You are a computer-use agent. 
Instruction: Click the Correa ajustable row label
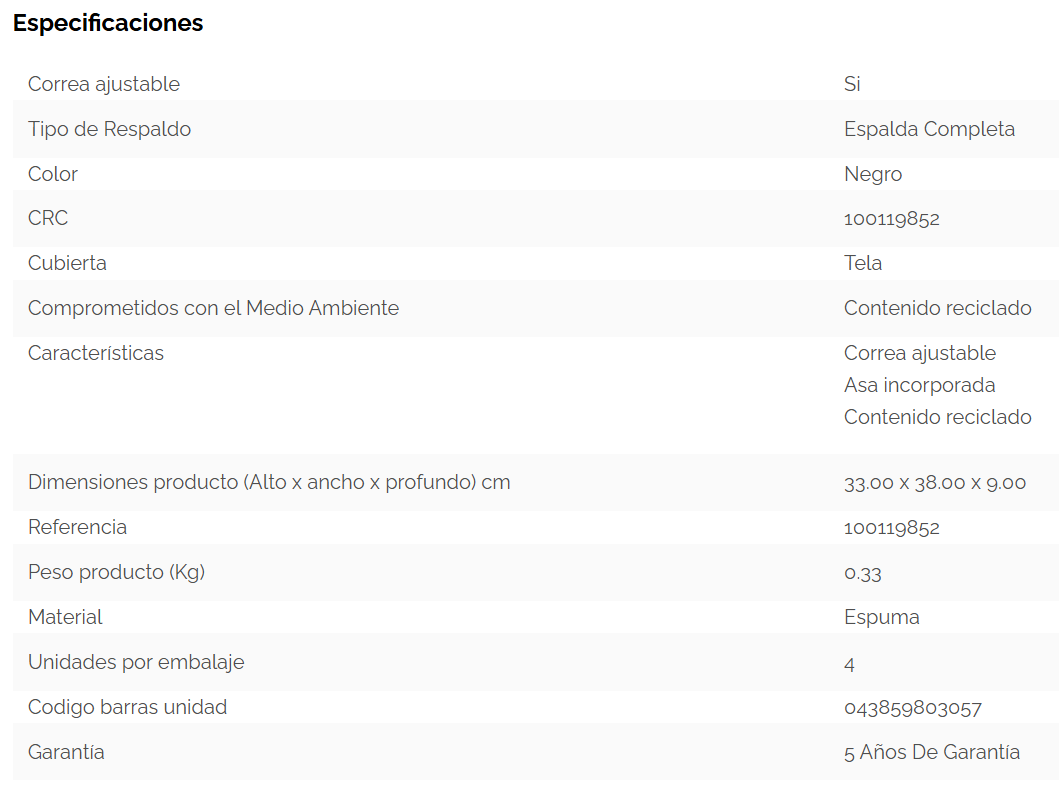(x=104, y=84)
